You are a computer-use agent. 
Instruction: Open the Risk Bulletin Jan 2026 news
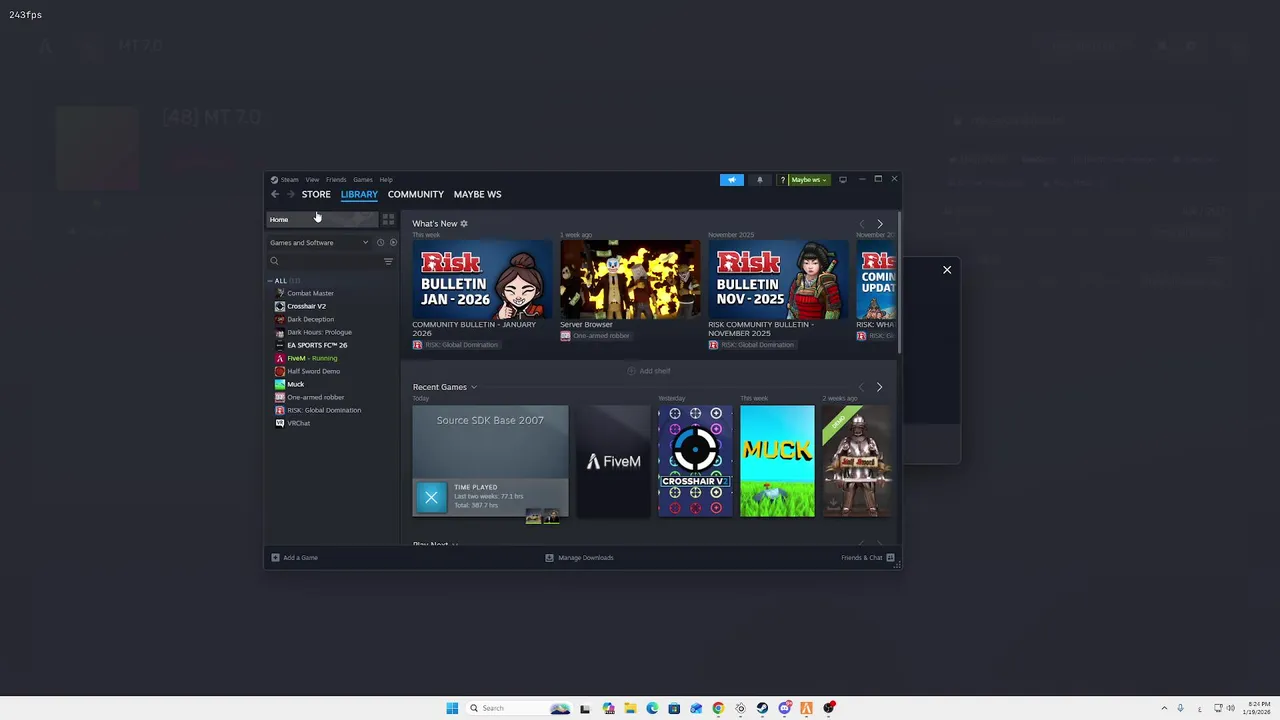click(x=482, y=279)
